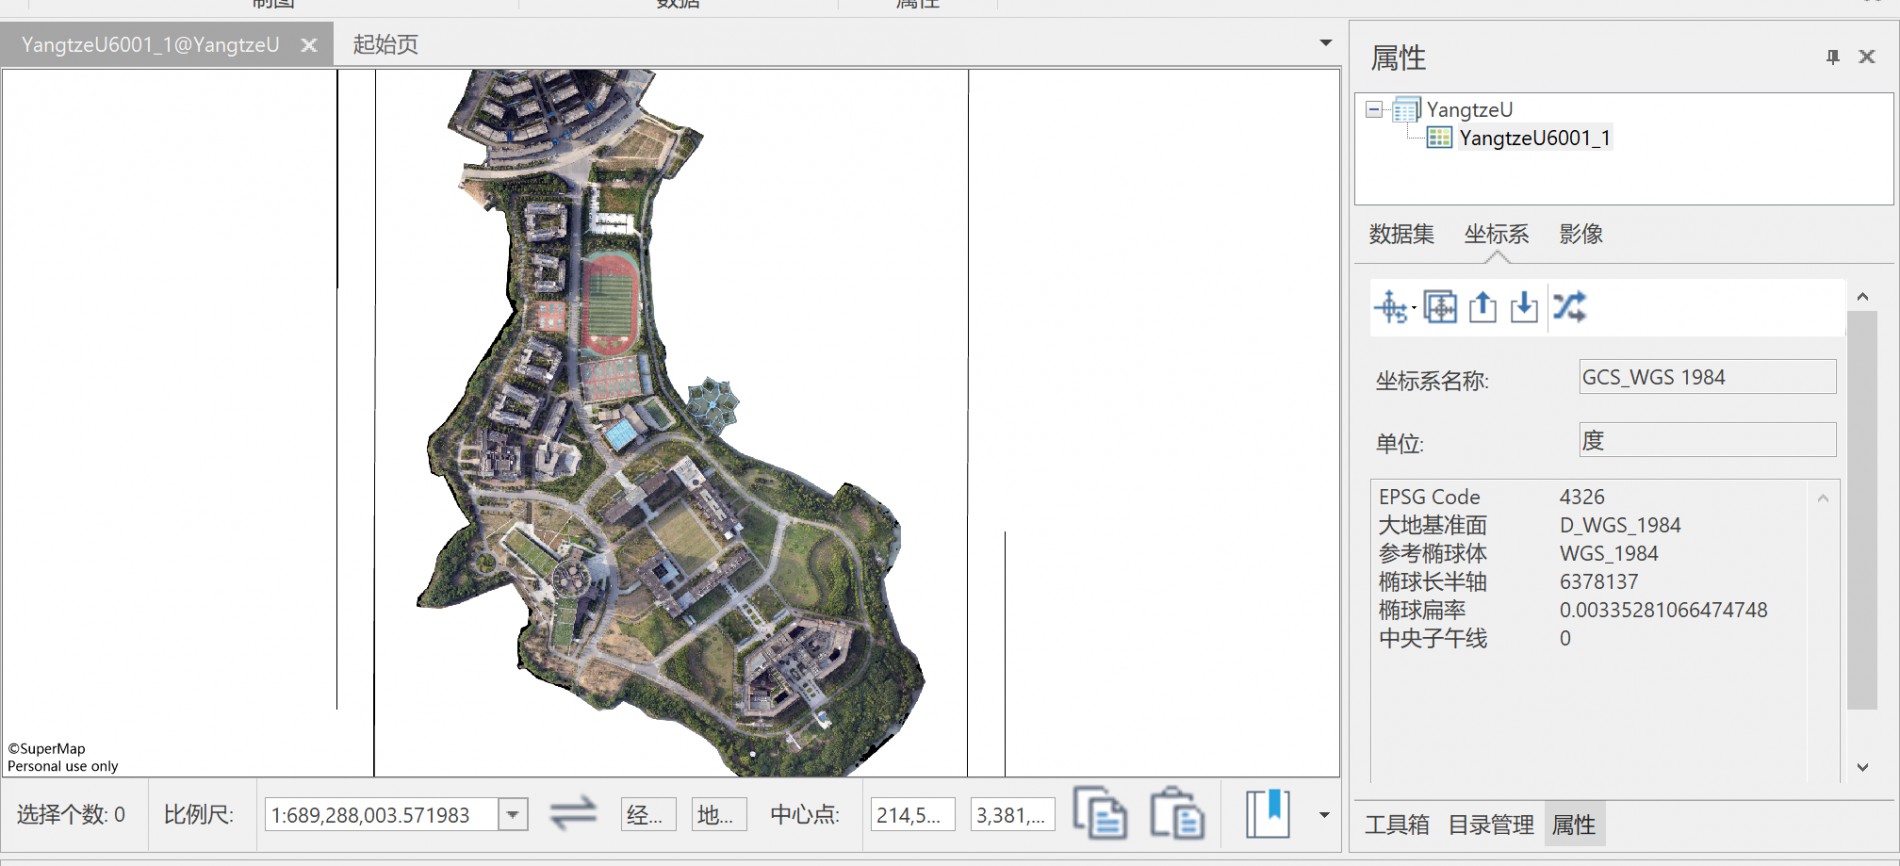1900x866 pixels.
Task: Expand the dropdown arrow beside bookmark icon
Action: [1324, 815]
